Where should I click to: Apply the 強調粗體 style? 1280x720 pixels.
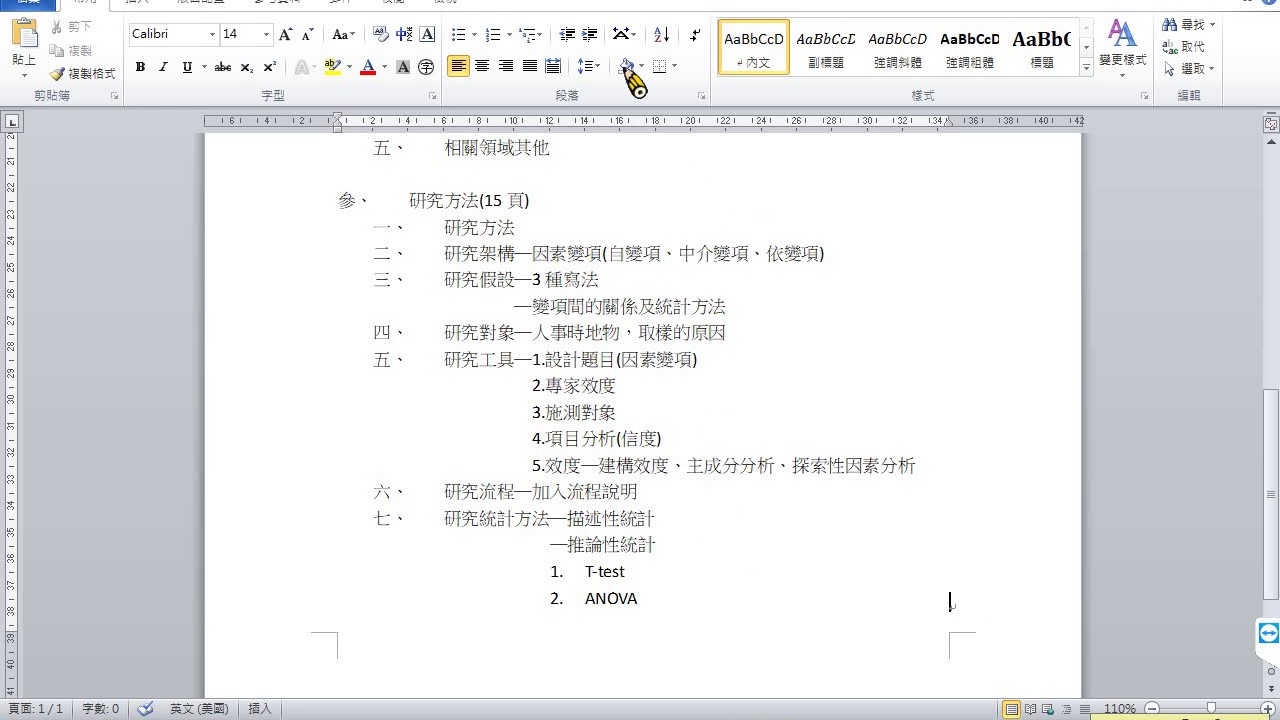(x=970, y=47)
